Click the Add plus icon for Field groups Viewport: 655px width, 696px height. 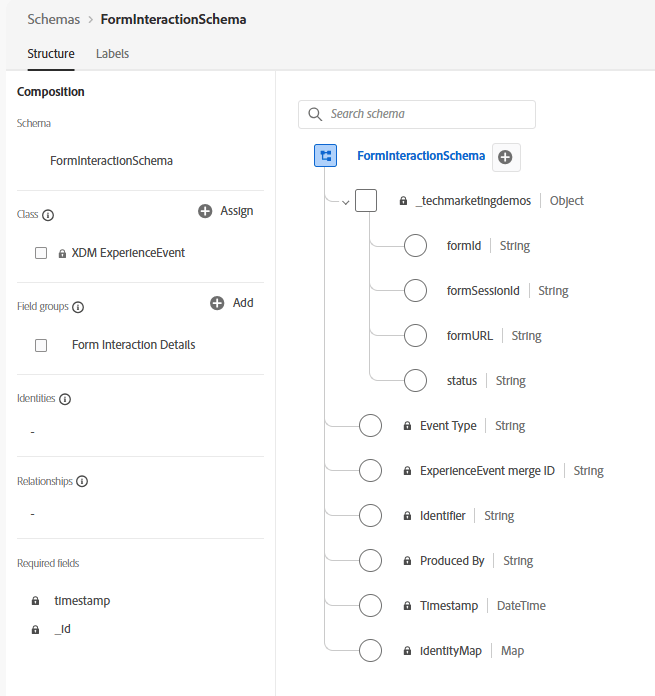[217, 303]
